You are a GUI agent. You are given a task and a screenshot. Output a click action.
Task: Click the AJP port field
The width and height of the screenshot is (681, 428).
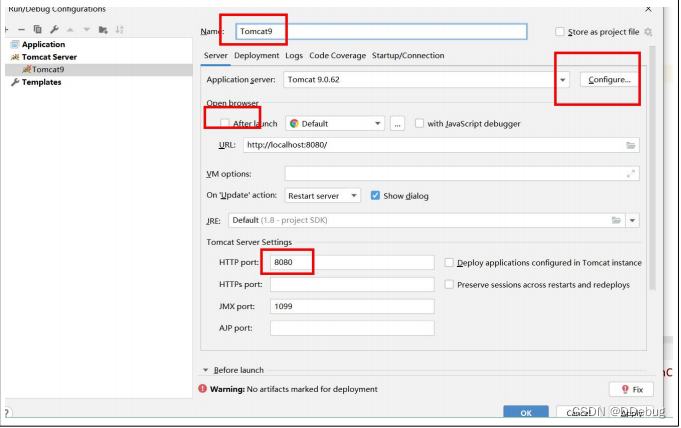pos(352,328)
